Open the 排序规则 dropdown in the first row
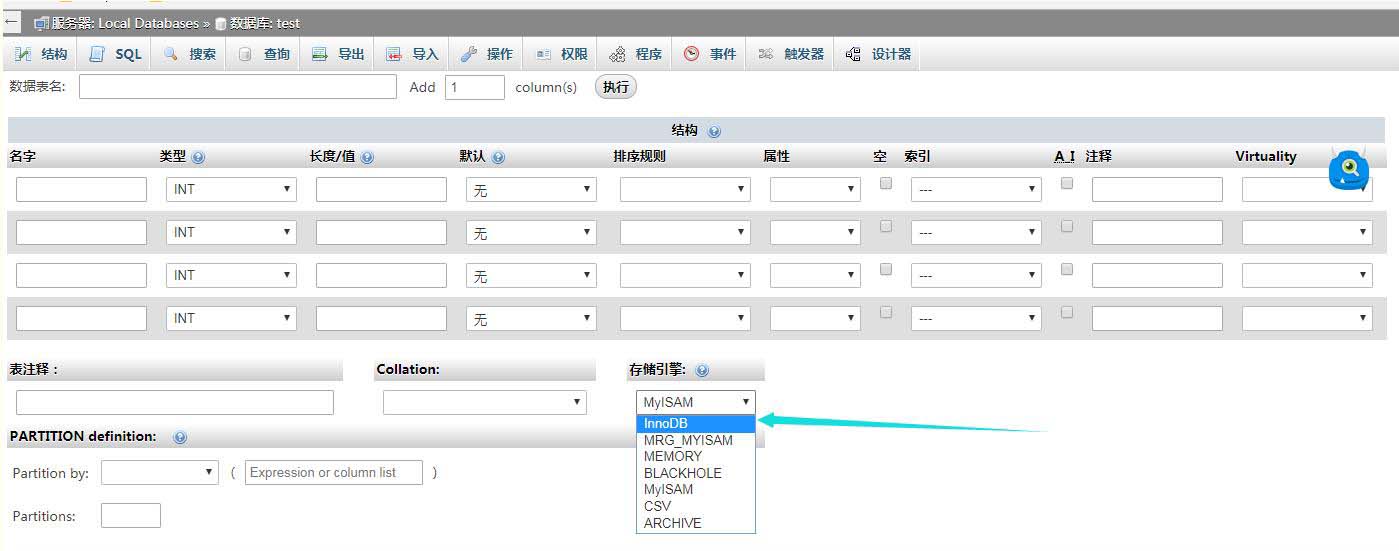Viewport: 1399px width, 551px height. tap(685, 190)
